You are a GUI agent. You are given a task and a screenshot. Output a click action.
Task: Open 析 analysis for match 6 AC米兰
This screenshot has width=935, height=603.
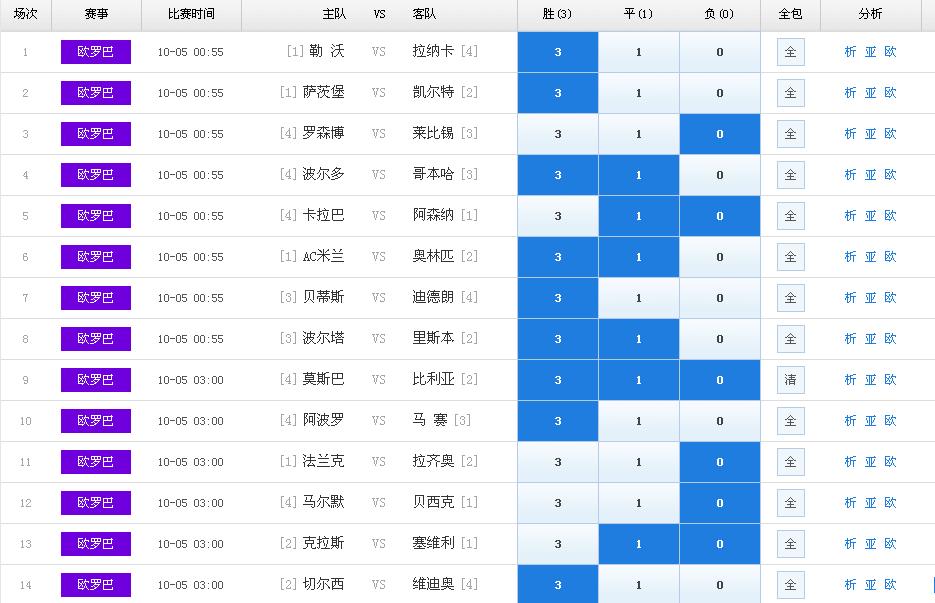point(850,257)
